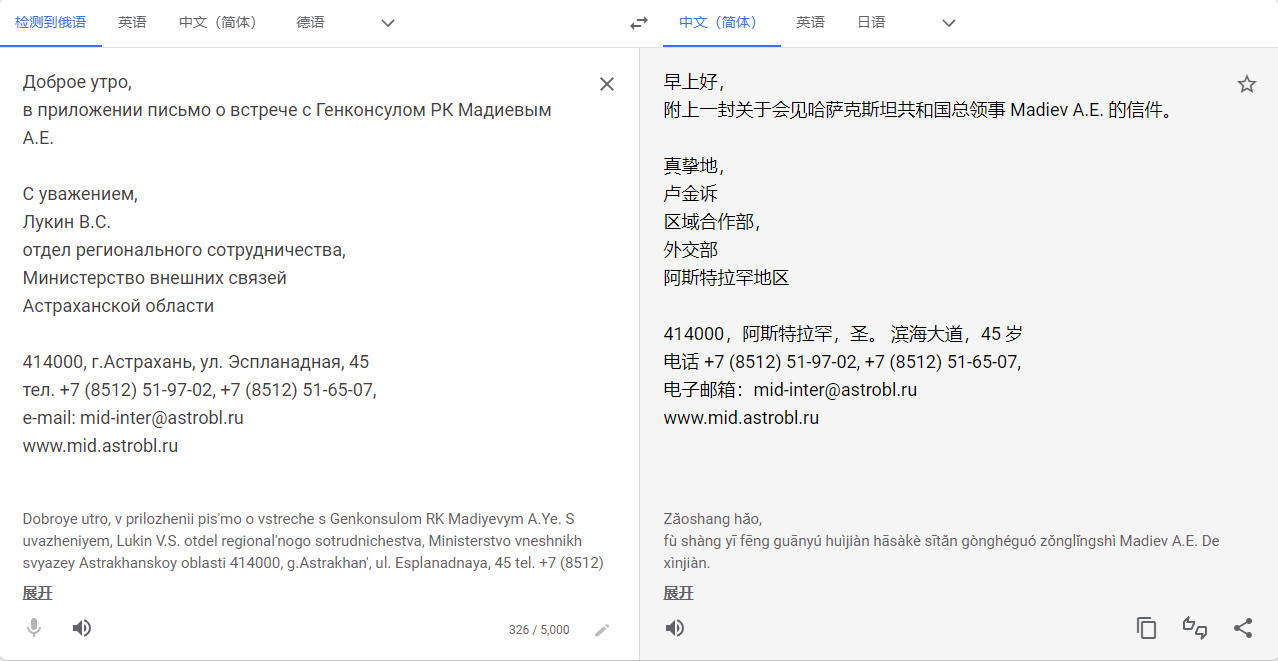
Task: Click source line 'С уважением,'
Action: (80, 194)
